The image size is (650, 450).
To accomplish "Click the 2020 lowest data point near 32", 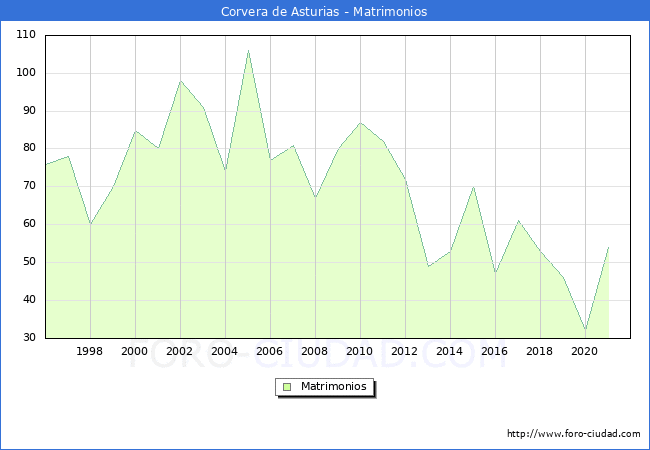I will pos(585,330).
